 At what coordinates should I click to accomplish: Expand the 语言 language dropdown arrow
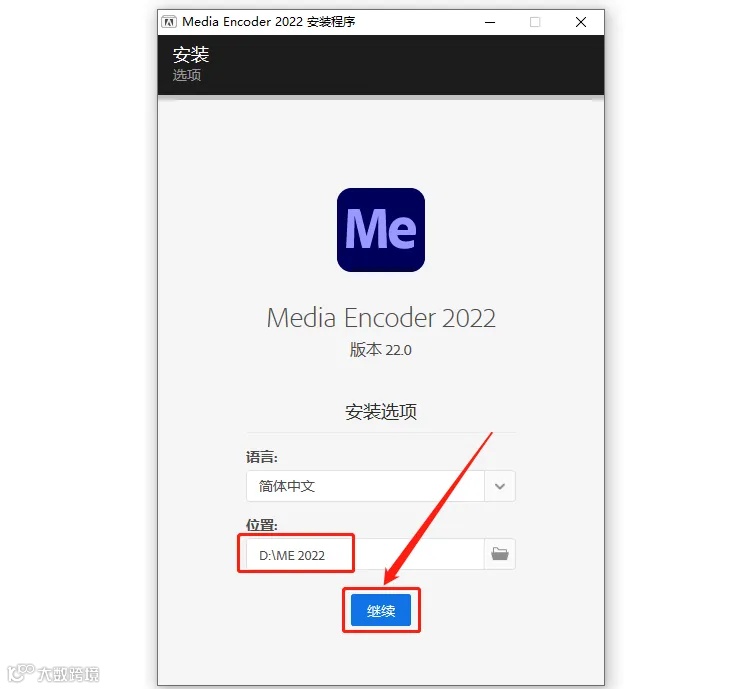click(500, 486)
